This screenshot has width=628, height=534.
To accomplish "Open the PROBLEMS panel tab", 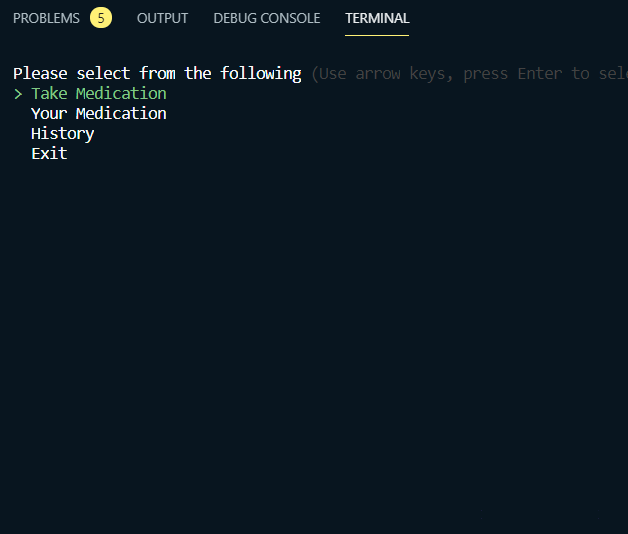I will click(46, 18).
